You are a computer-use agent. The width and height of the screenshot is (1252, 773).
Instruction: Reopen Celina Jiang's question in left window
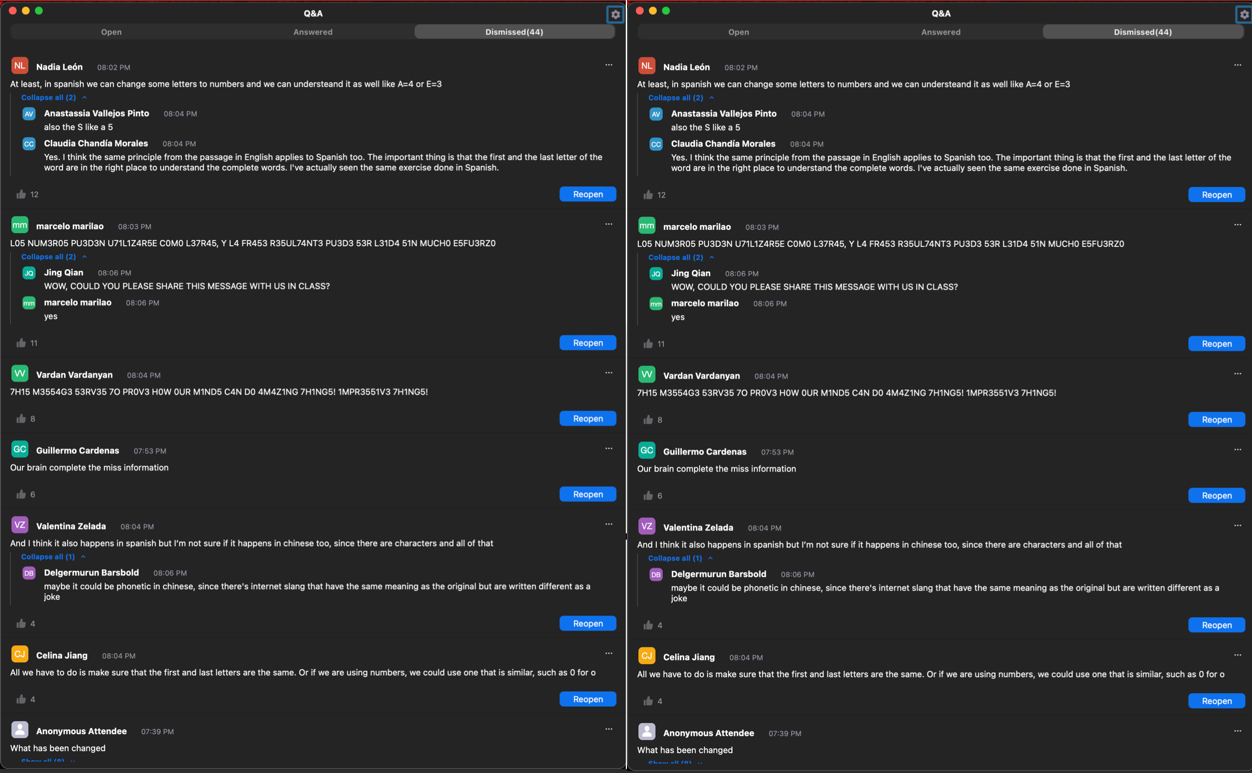tap(587, 699)
